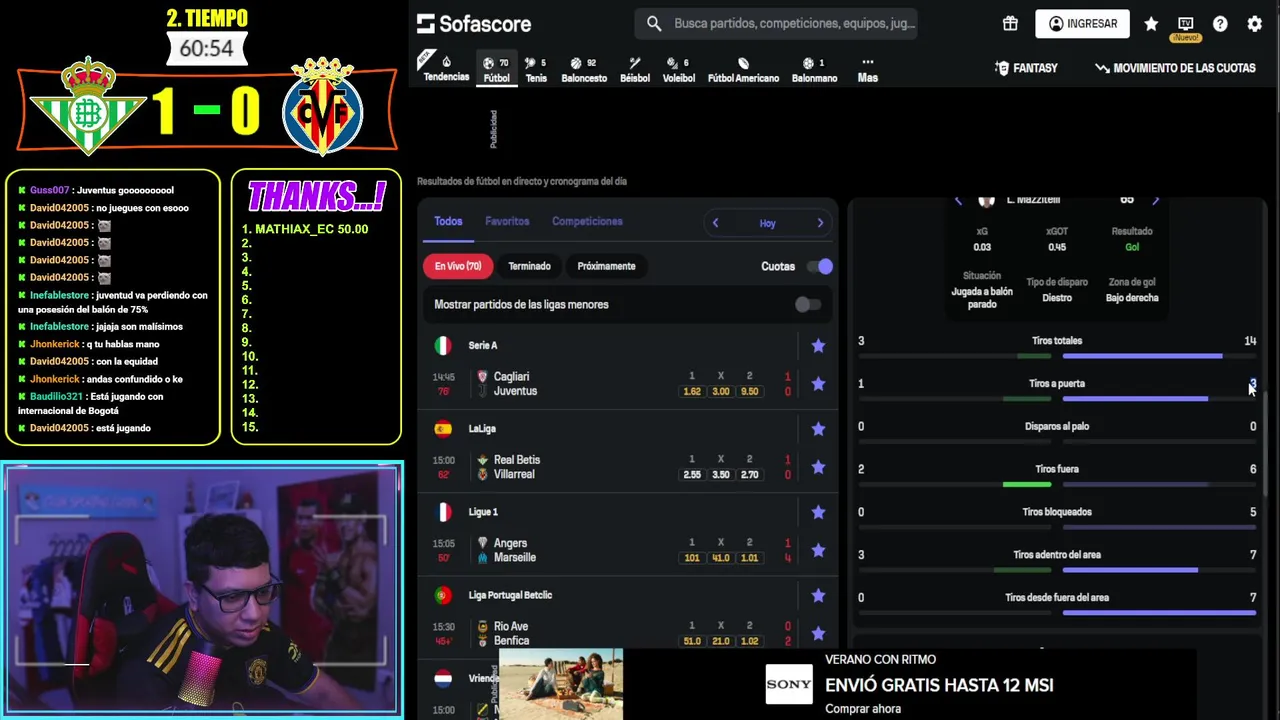Open Fantasy shield icon link
Viewport: 1280px width, 720px height.
click(x=1002, y=68)
